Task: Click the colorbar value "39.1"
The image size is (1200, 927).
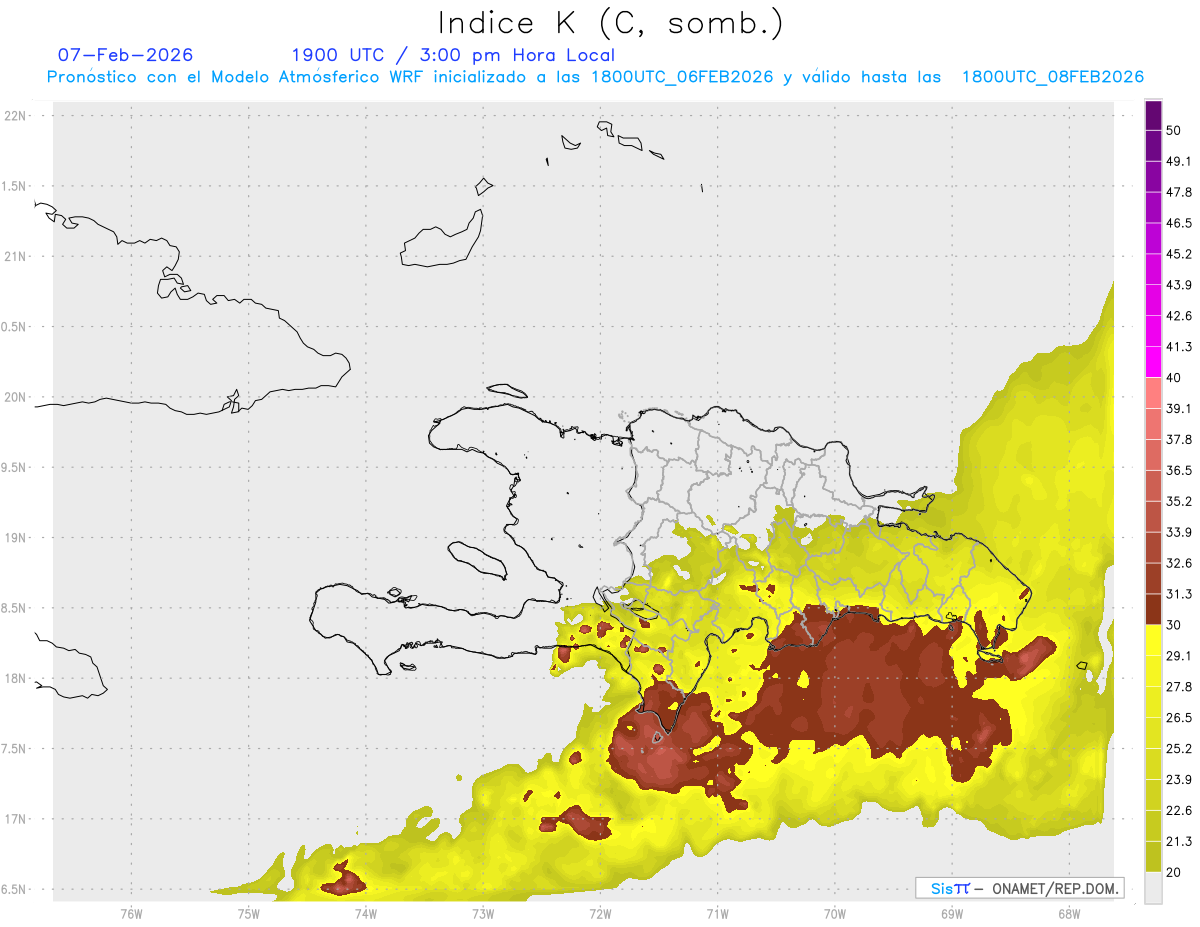Action: click(x=1179, y=408)
